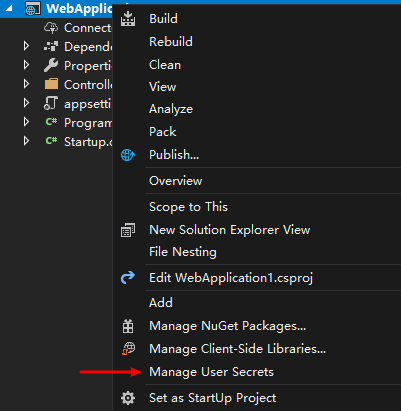This screenshot has height=411, width=401.
Task: Click the blue arrow icon beside Edit WebApplication1.csproj
Action: (x=128, y=278)
